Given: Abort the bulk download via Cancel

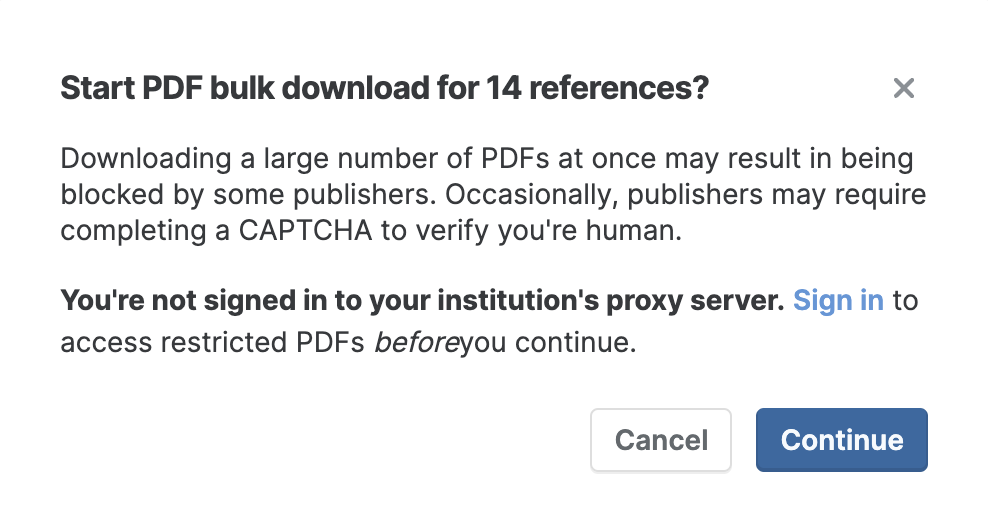Looking at the screenshot, I should click(x=661, y=440).
